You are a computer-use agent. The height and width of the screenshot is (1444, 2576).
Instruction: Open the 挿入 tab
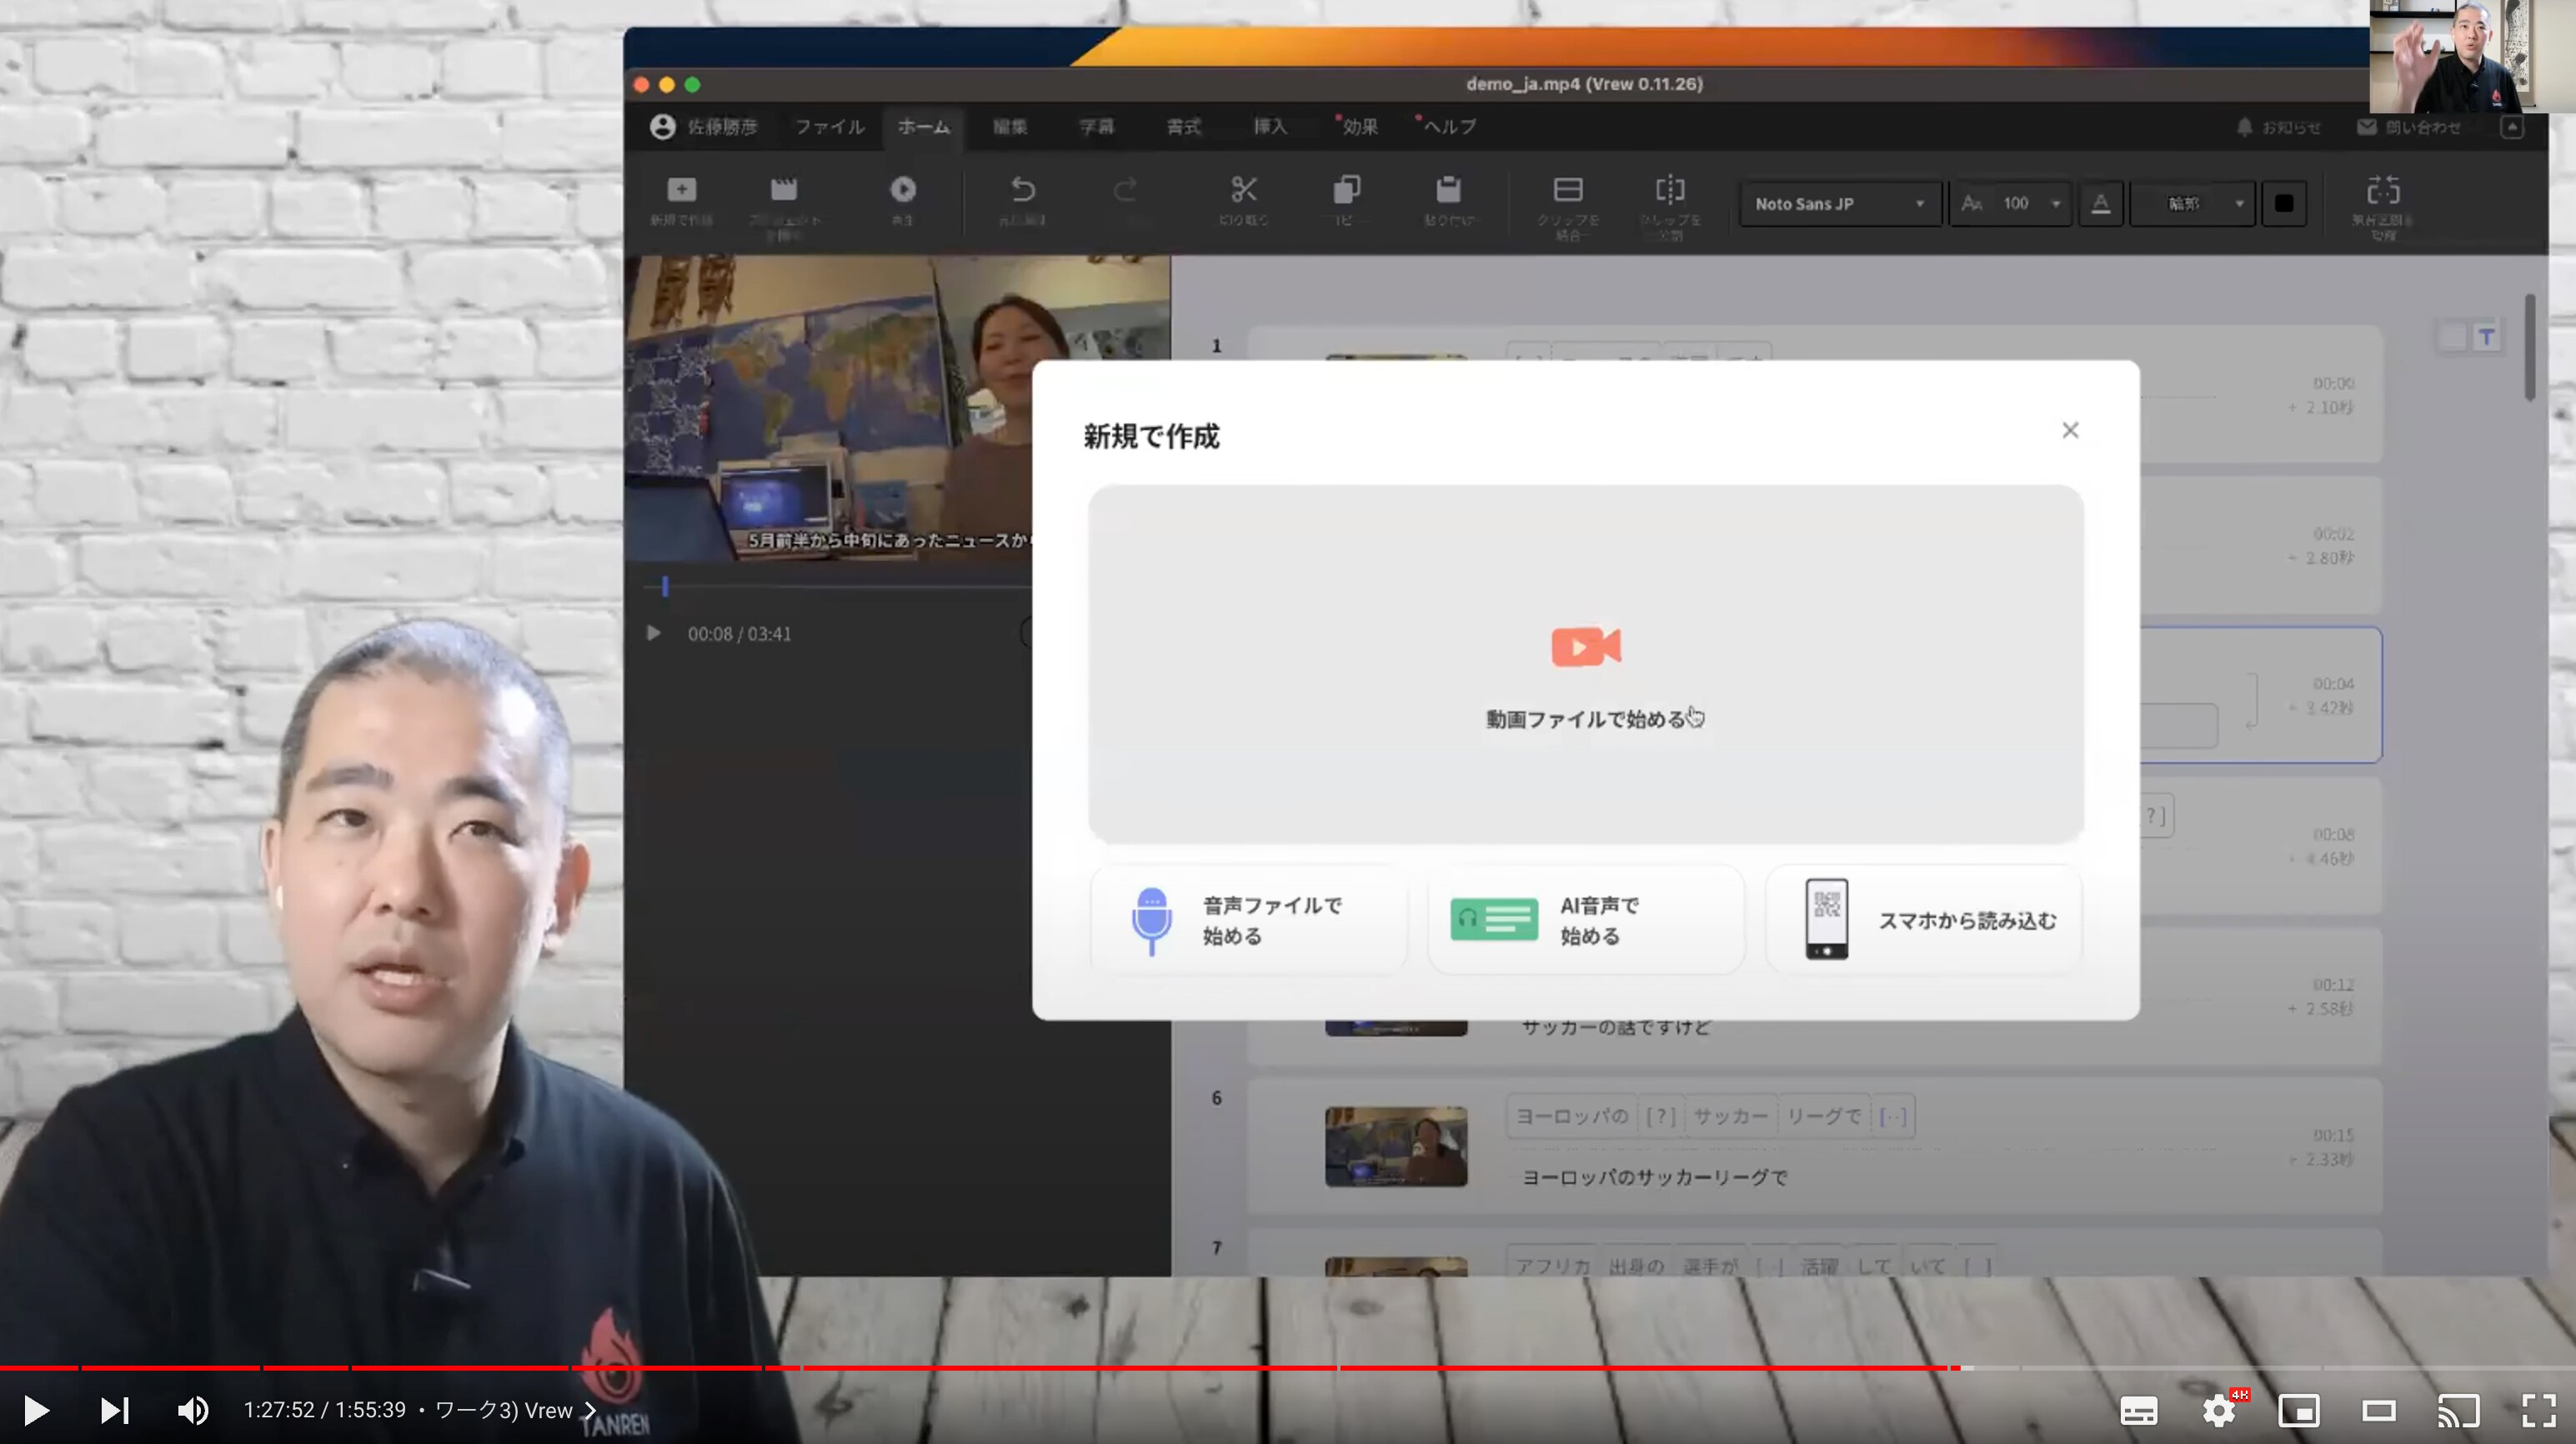point(1270,127)
